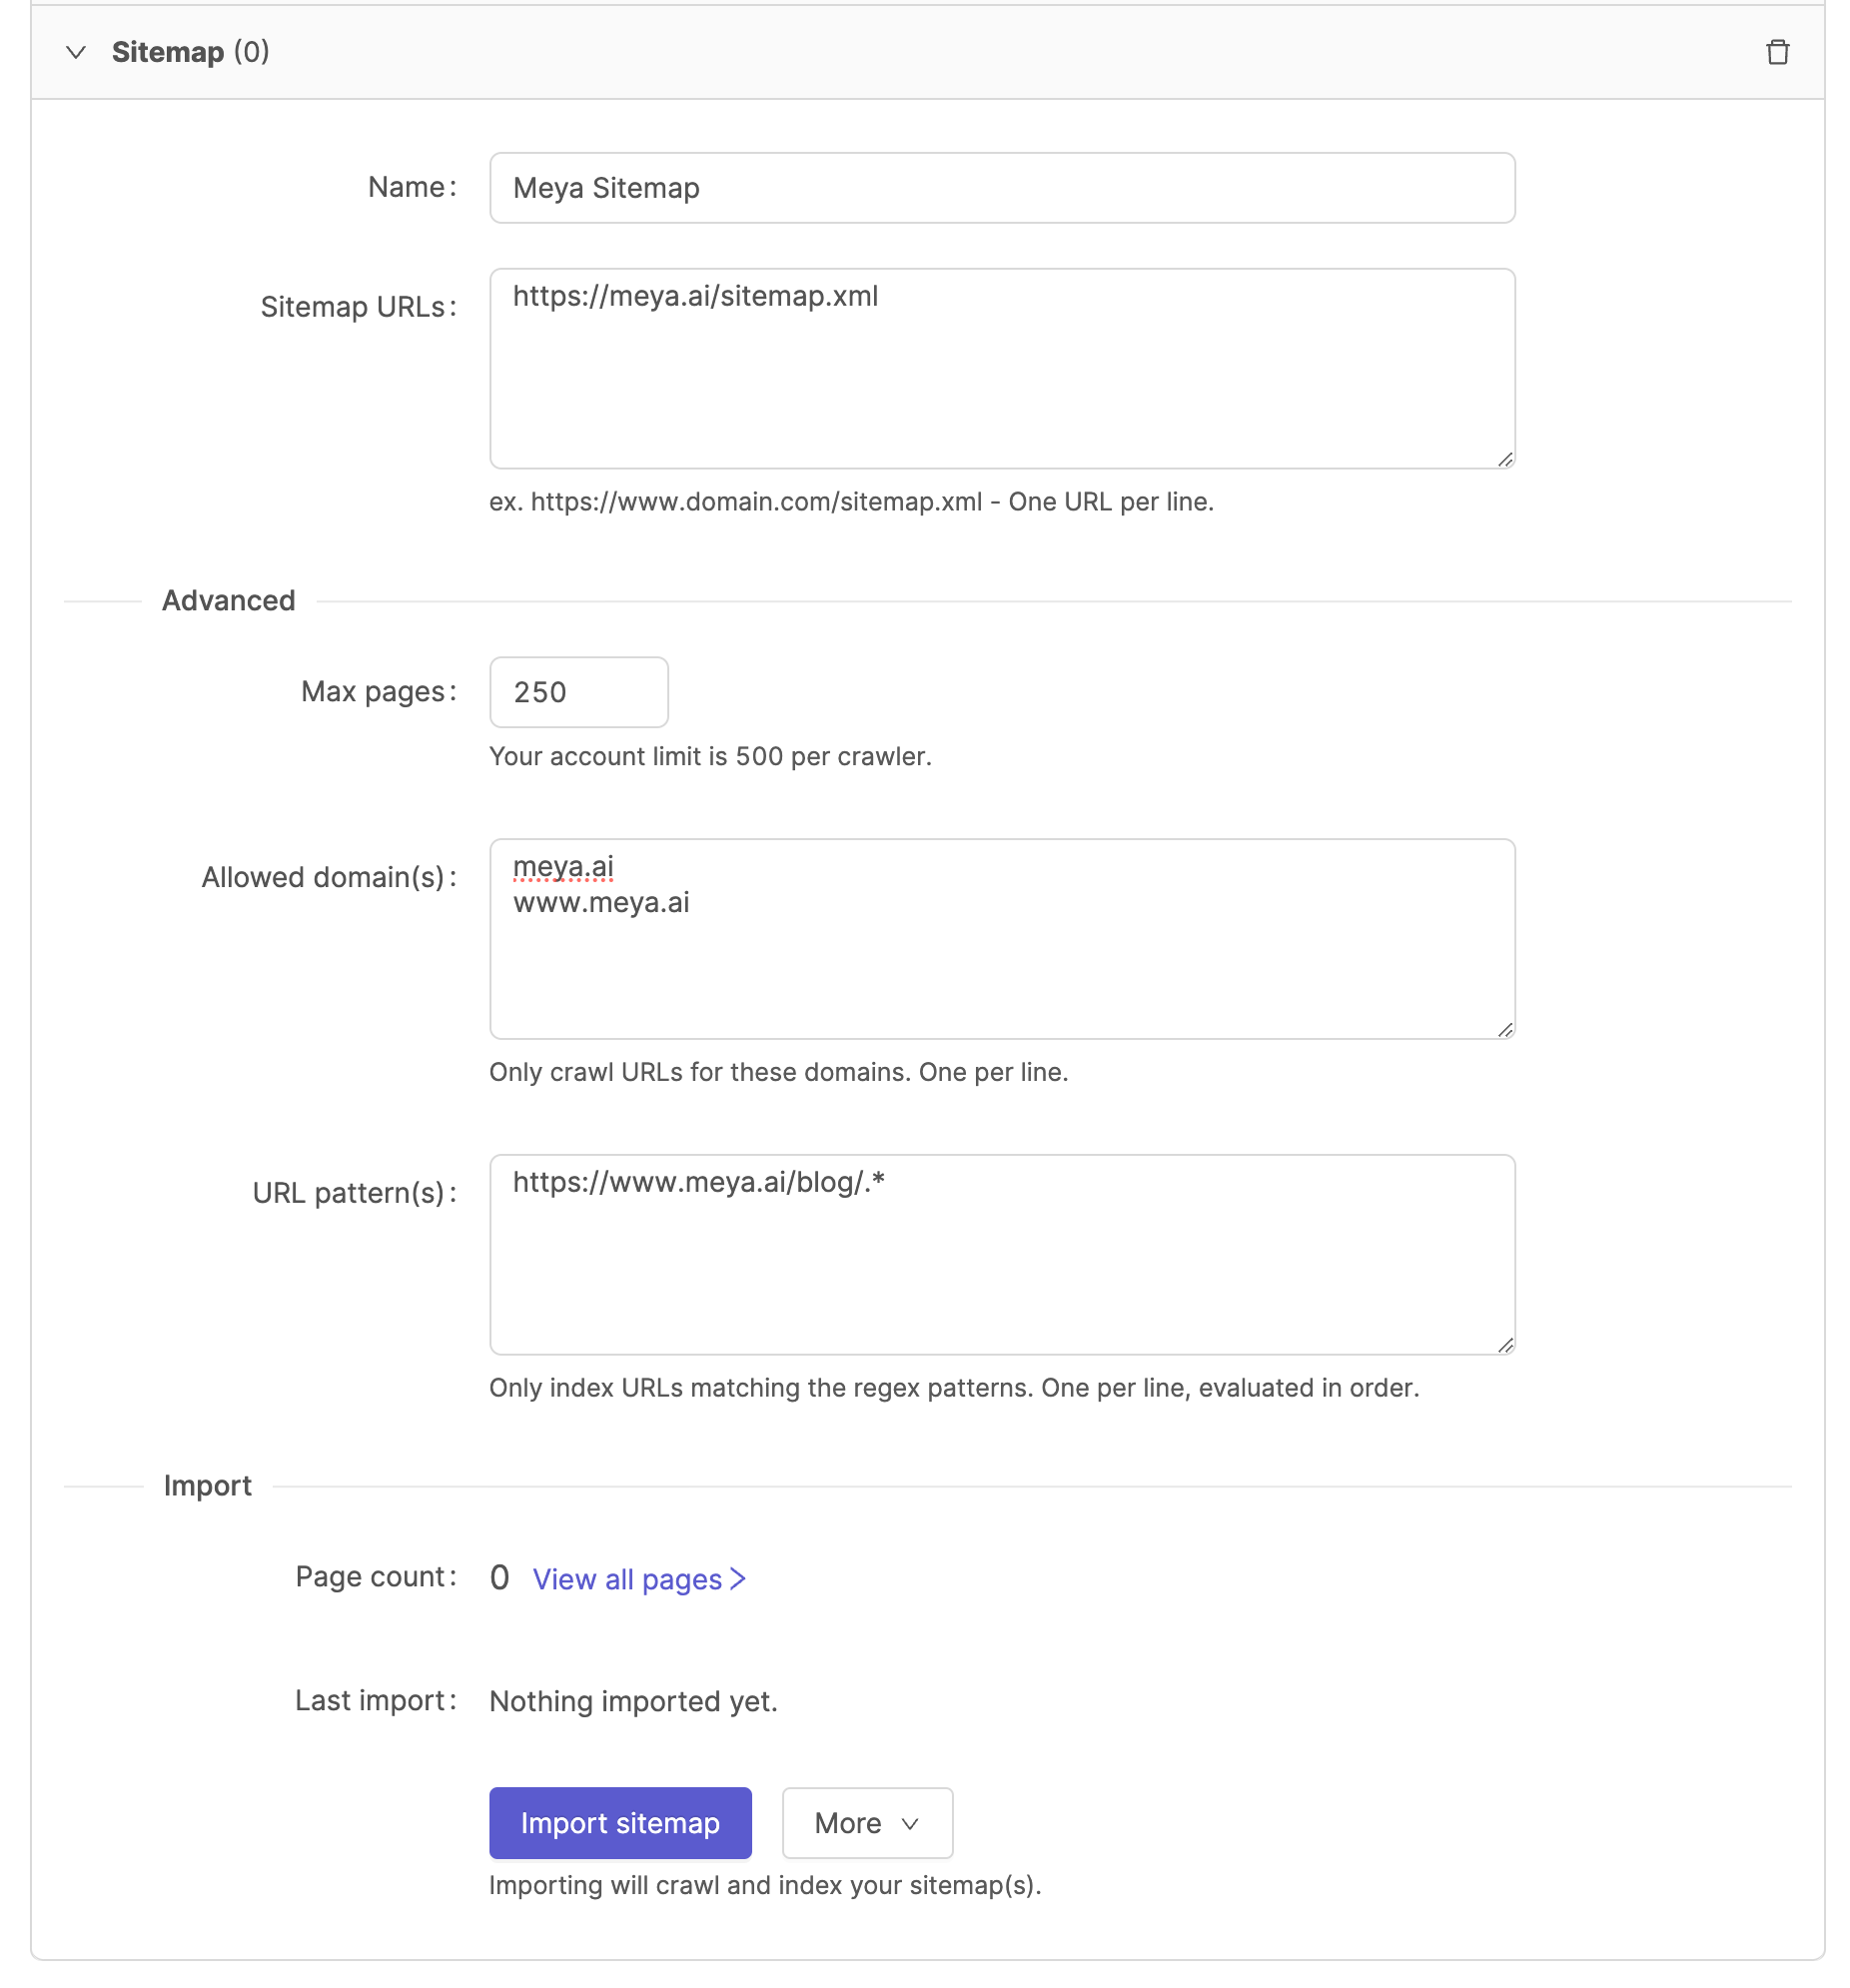The height and width of the screenshot is (1988, 1850).
Task: Grab resize handle of Sitemap URLs box
Action: point(1504,459)
